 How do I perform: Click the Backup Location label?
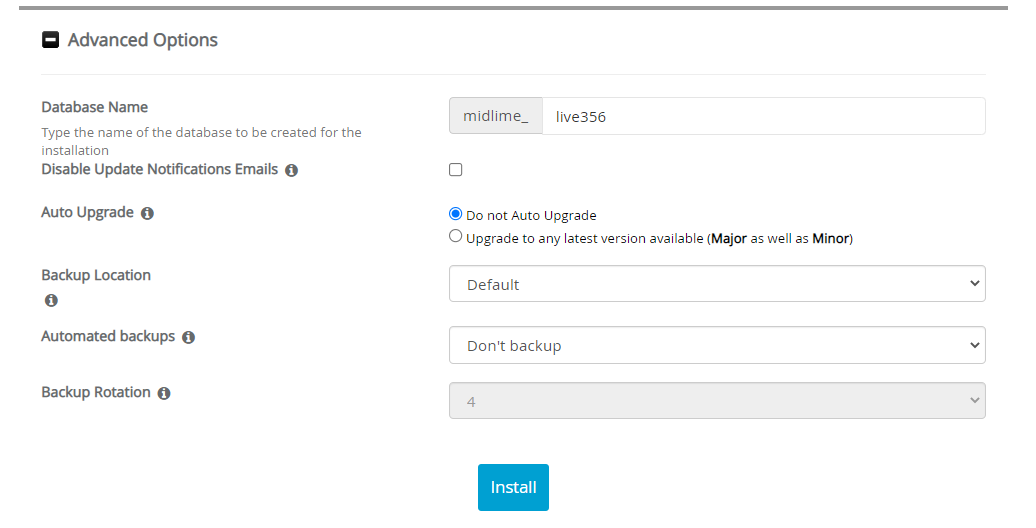coord(96,275)
